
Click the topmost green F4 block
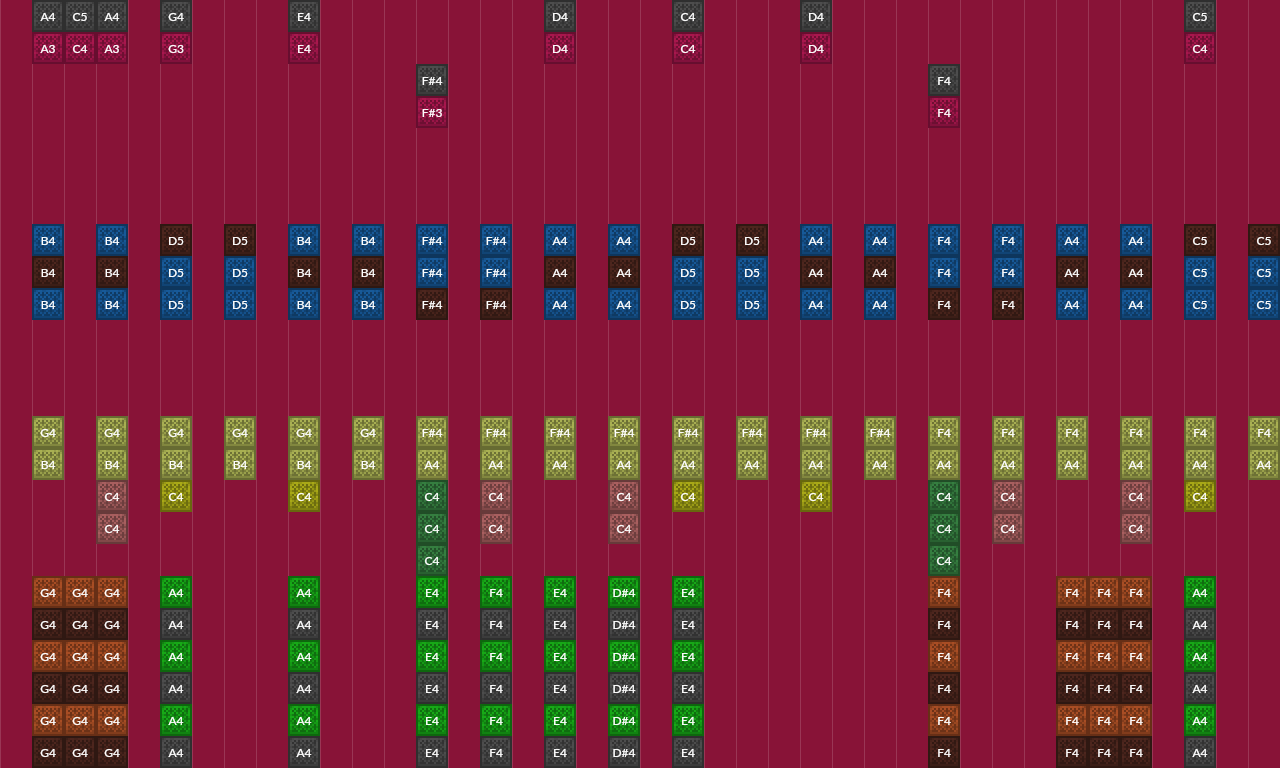pos(496,593)
